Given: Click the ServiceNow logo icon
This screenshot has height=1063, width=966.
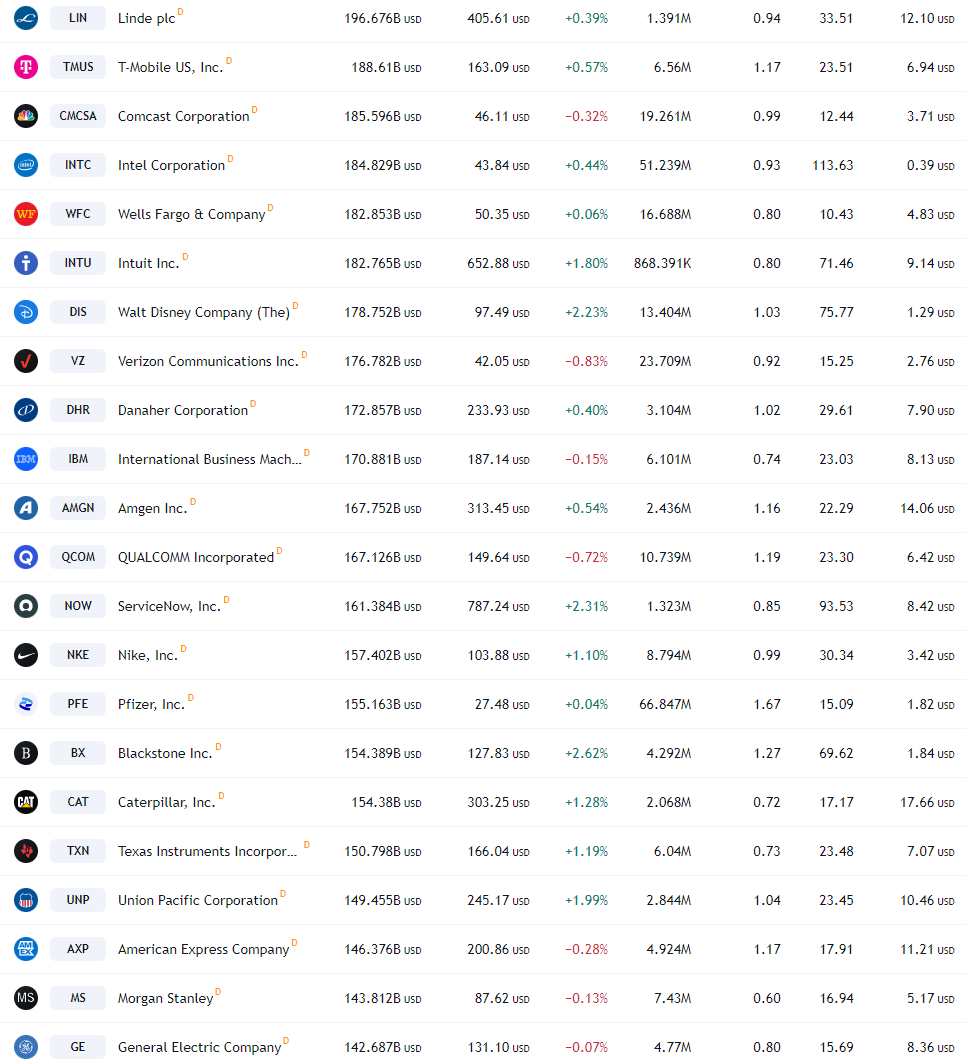Looking at the screenshot, I should [x=26, y=606].
